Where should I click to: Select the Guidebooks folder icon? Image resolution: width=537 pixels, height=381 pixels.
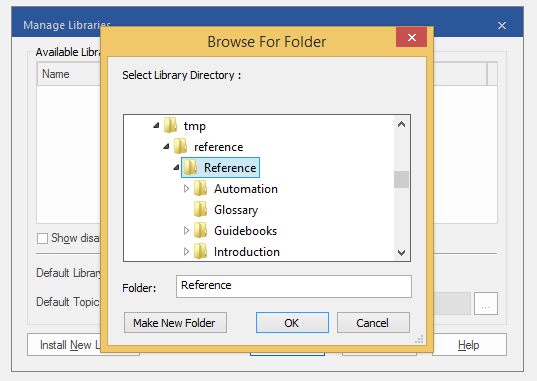point(200,230)
